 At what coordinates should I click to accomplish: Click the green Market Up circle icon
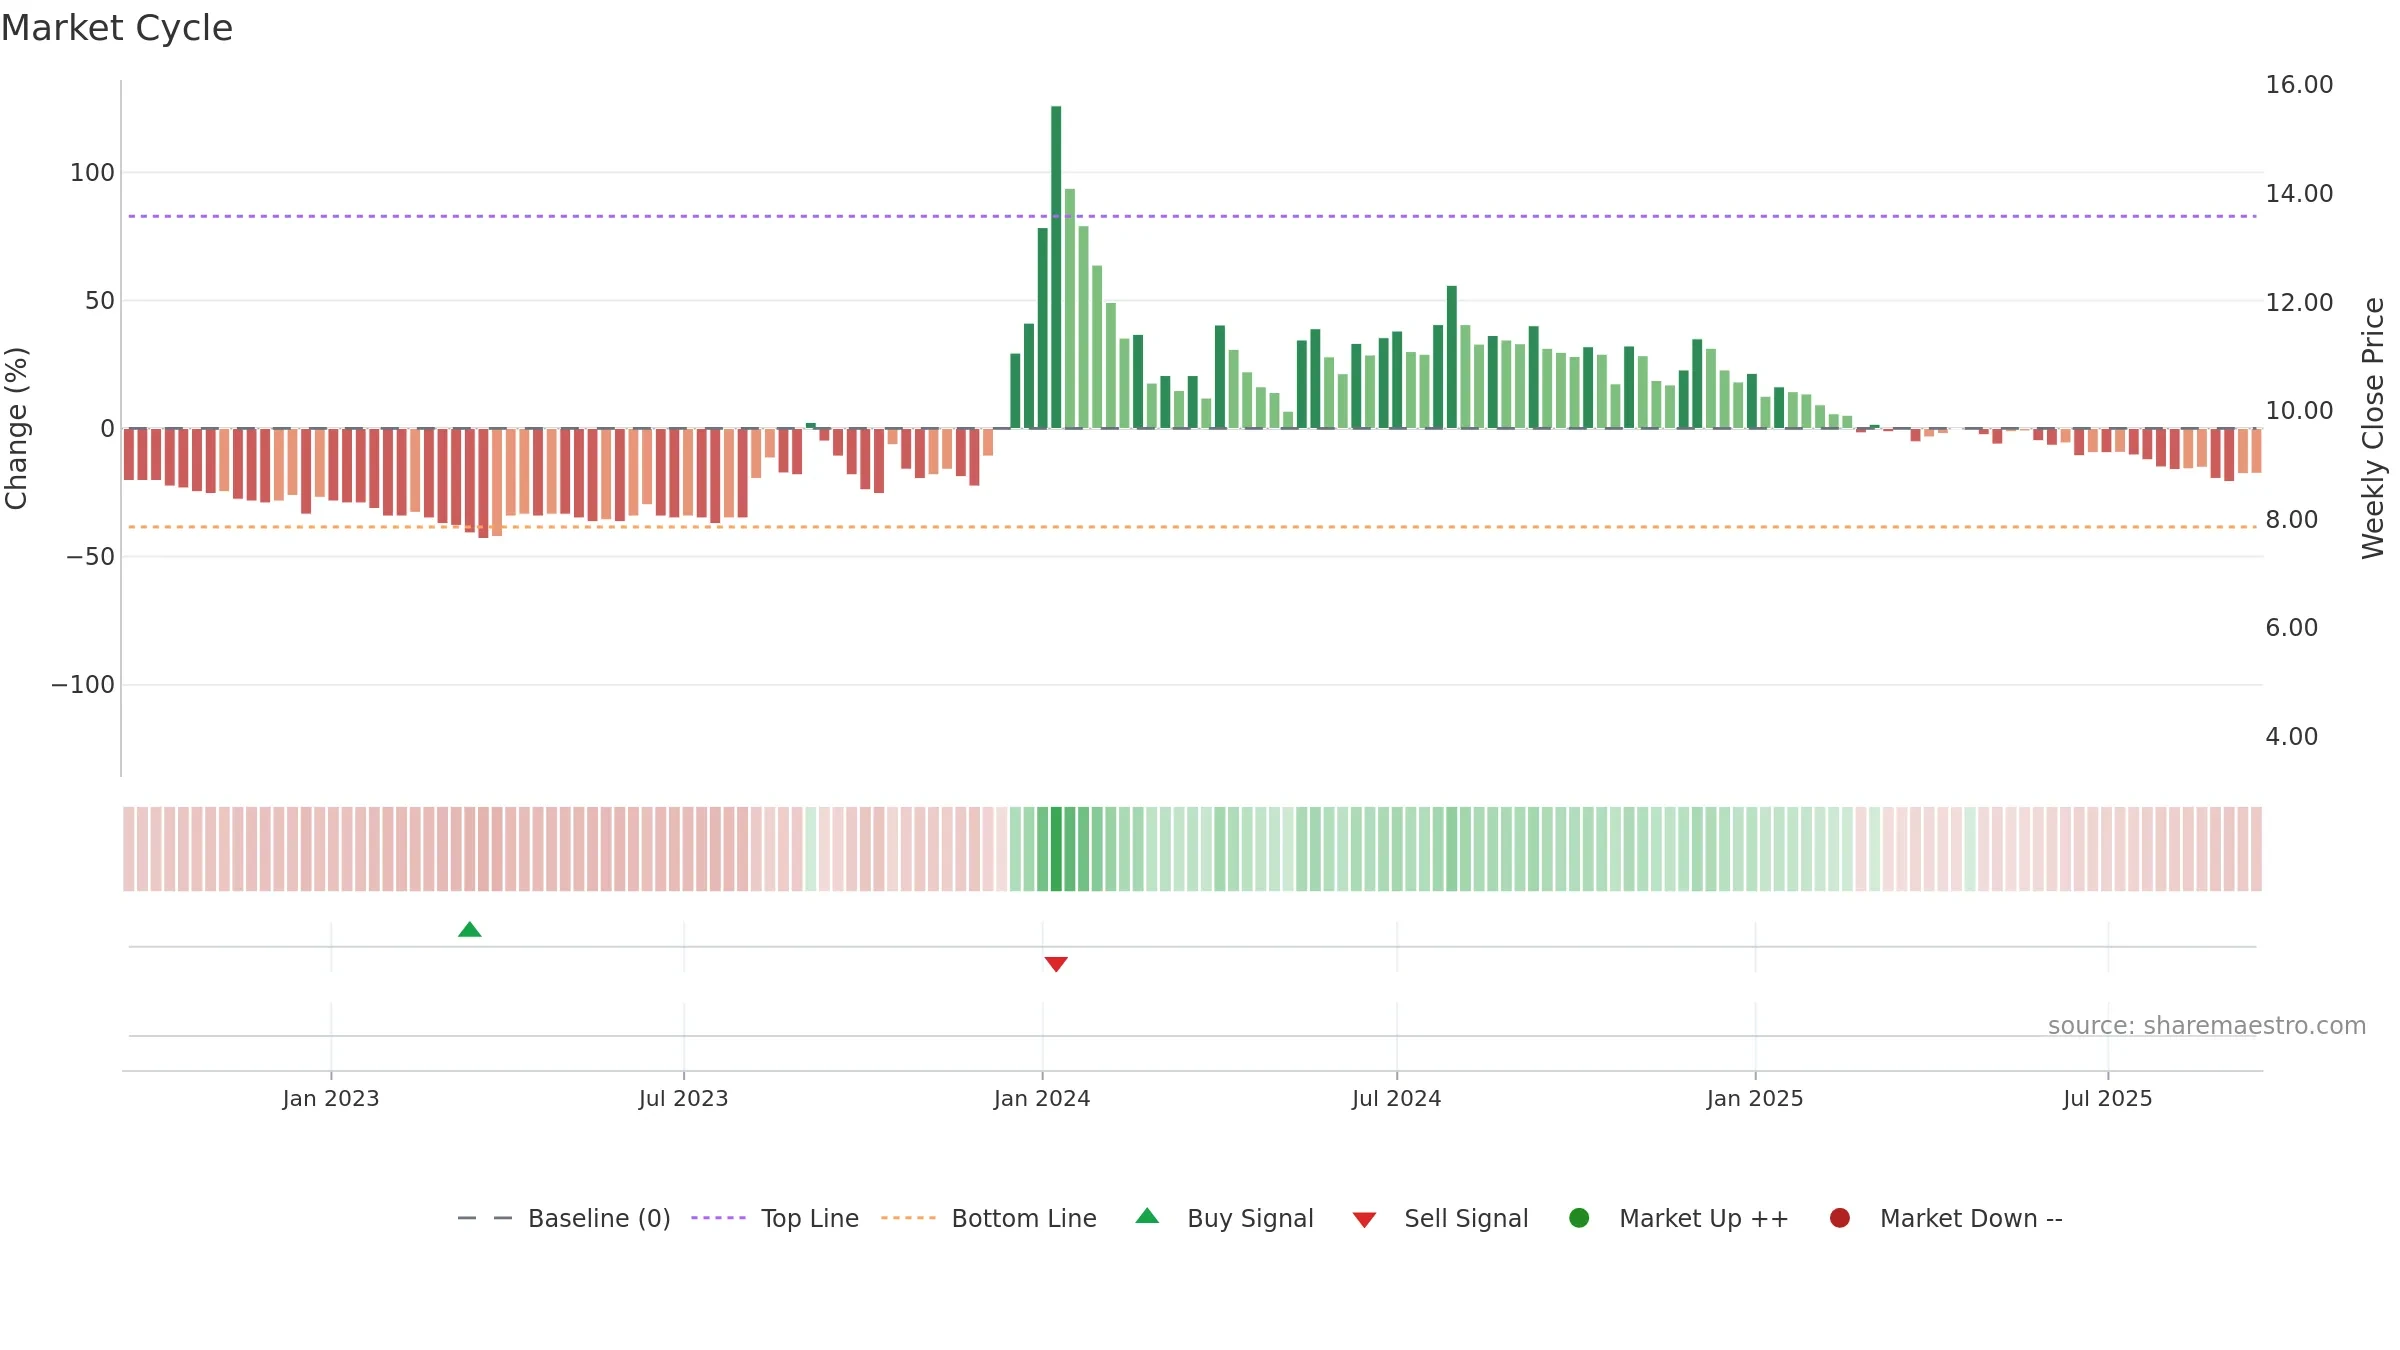pyautogui.click(x=1579, y=1217)
